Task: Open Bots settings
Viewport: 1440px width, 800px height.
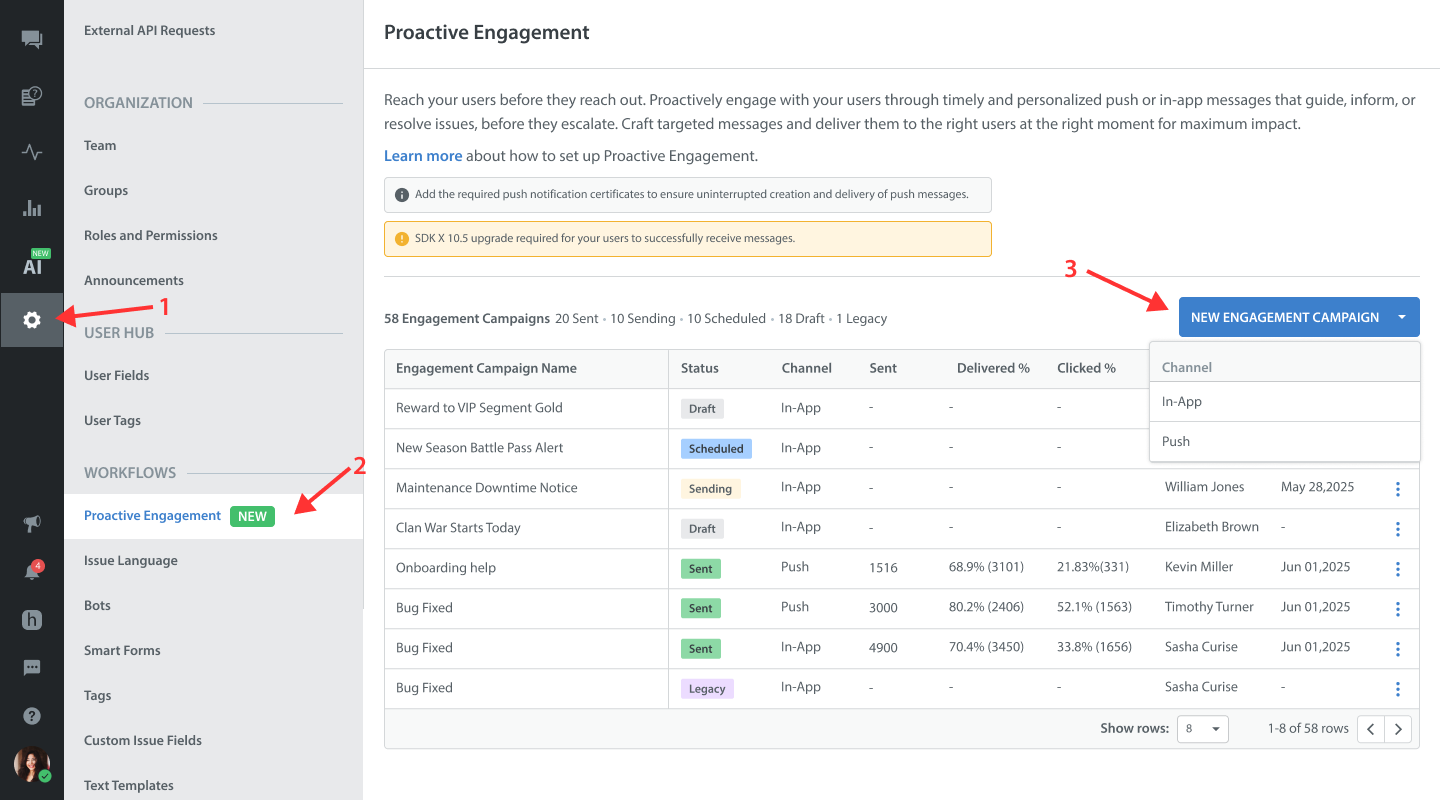Action: [97, 606]
